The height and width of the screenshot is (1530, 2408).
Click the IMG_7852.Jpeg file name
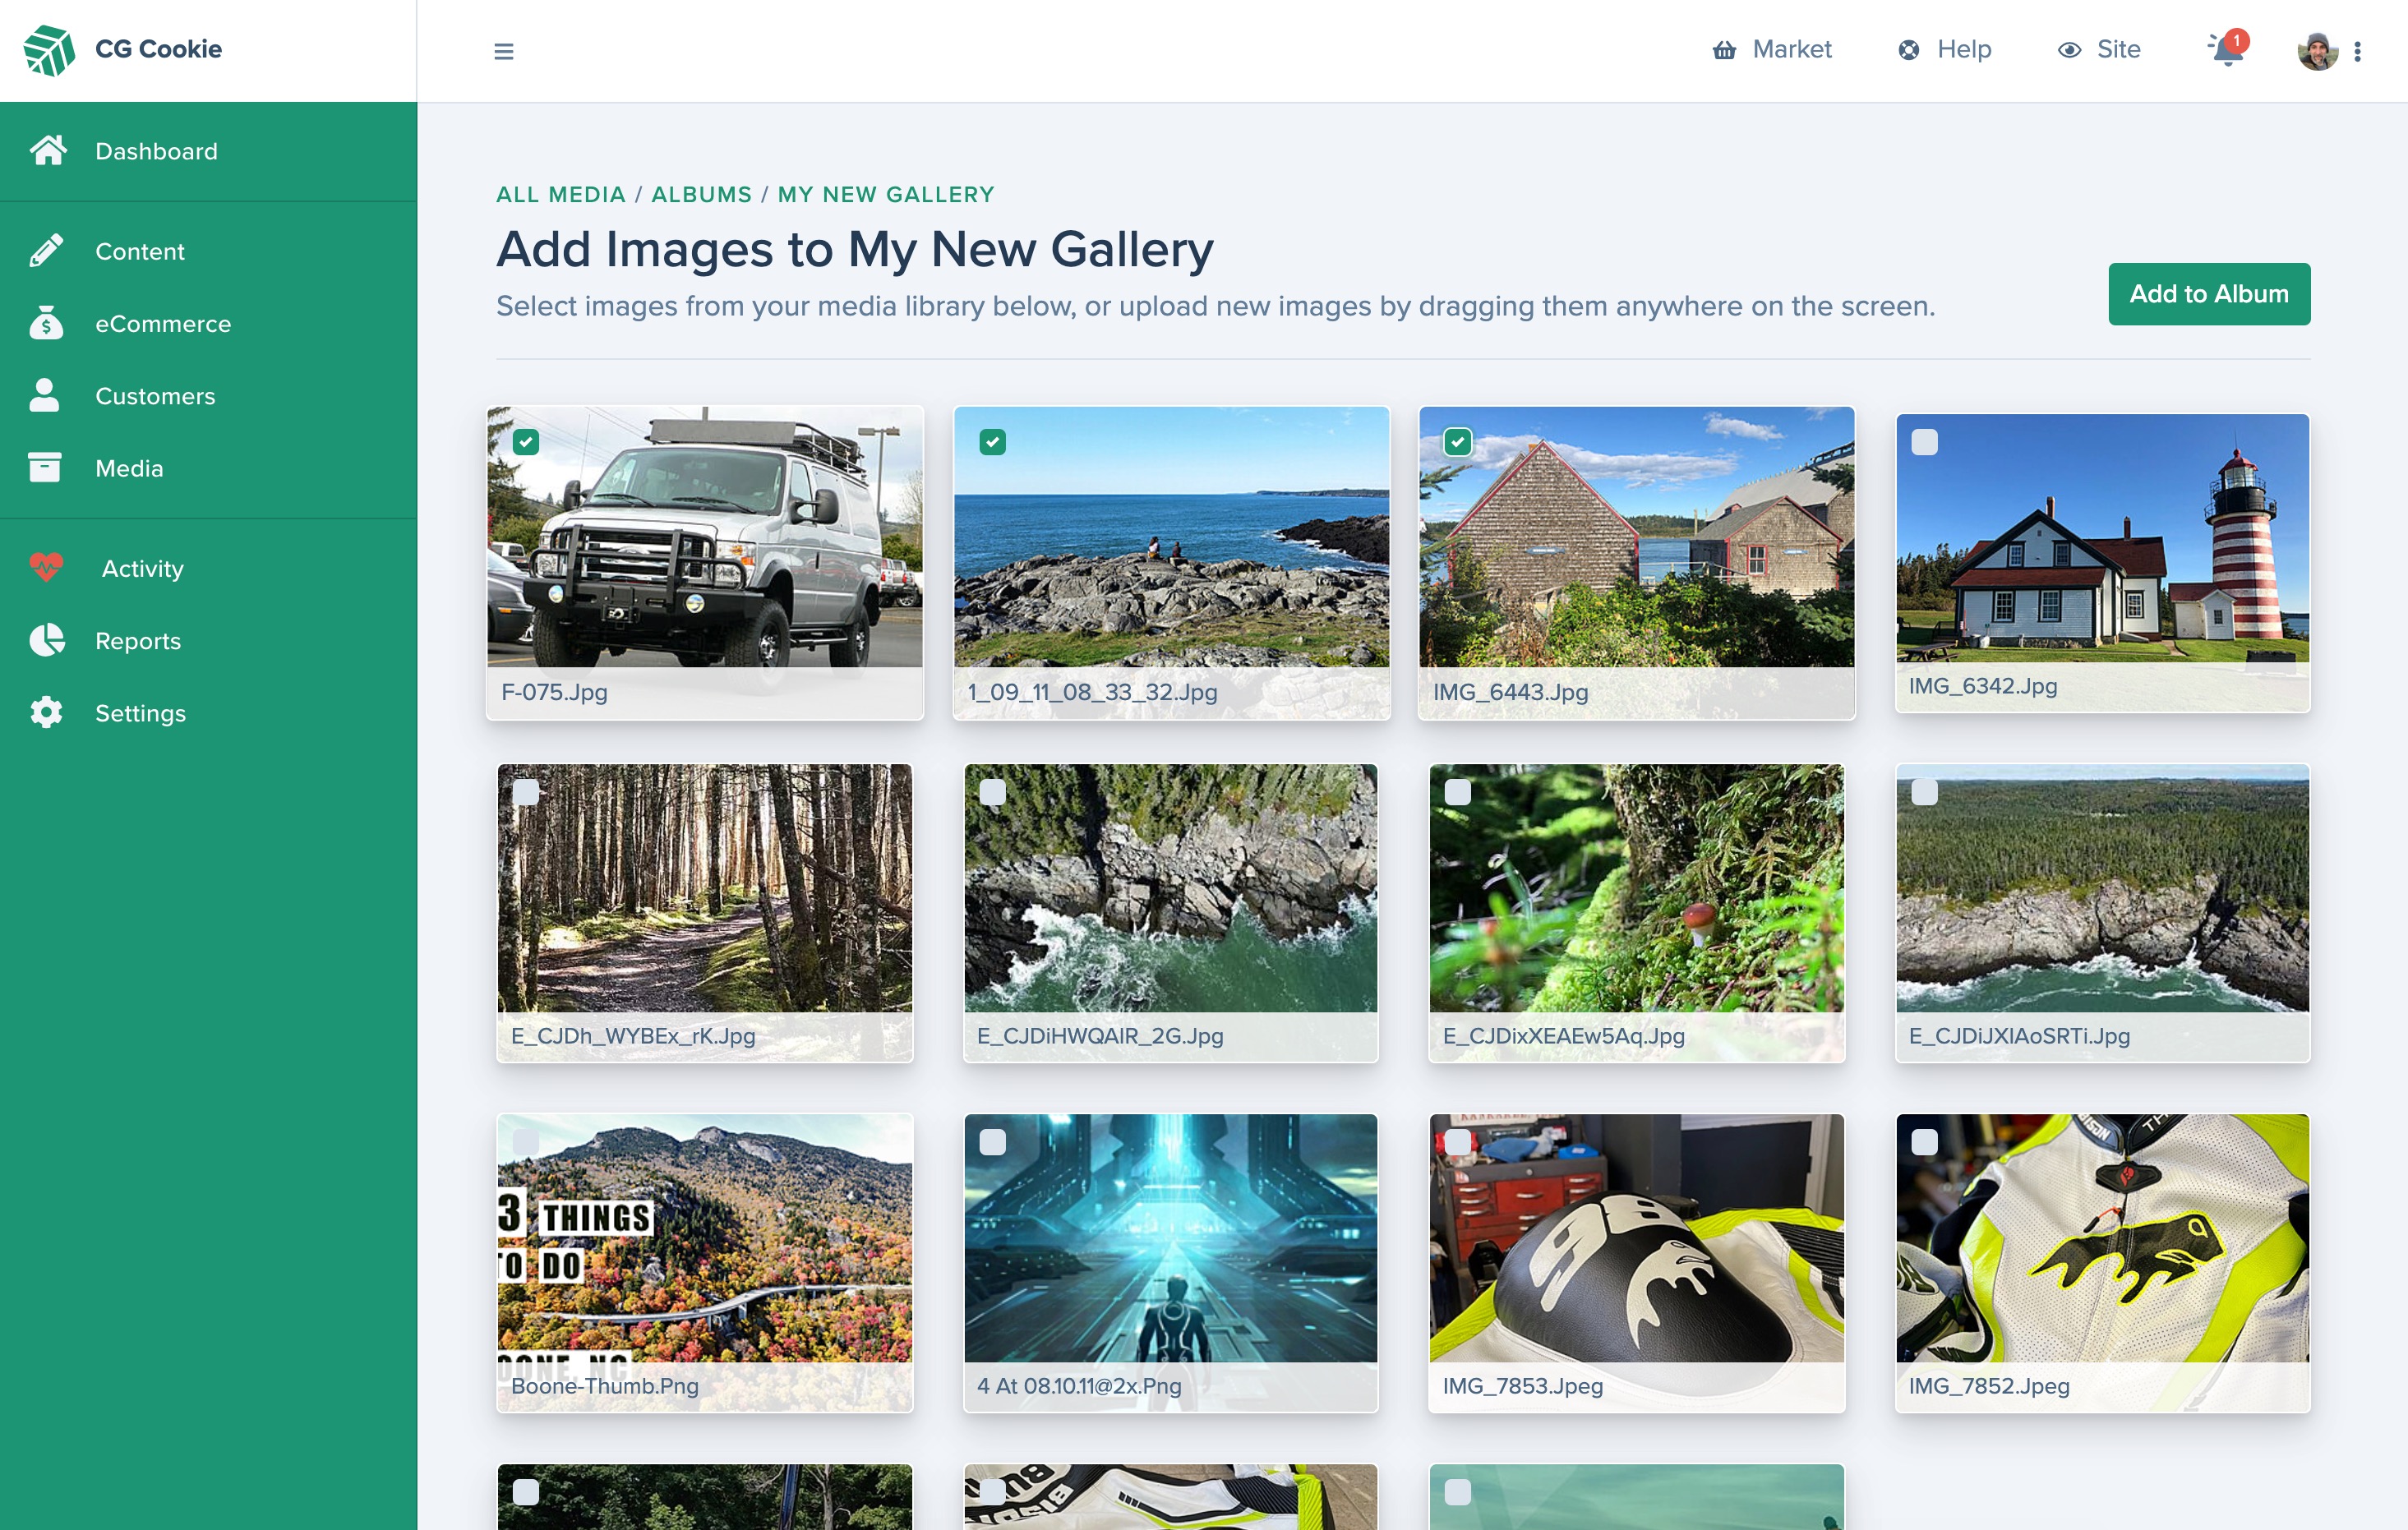click(x=1989, y=1386)
